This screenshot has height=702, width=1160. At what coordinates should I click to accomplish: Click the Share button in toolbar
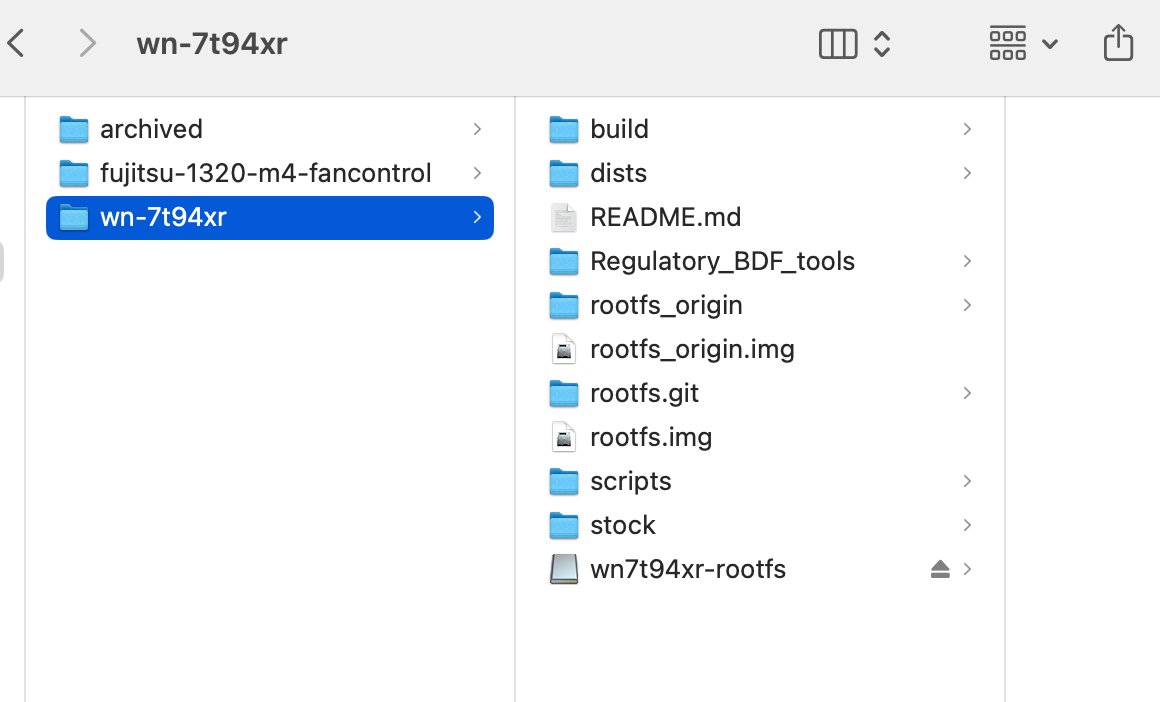(x=1118, y=42)
